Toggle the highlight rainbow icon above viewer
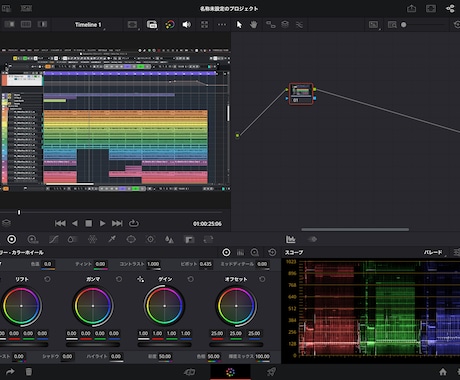This screenshot has width=460, height=380. [x=170, y=25]
